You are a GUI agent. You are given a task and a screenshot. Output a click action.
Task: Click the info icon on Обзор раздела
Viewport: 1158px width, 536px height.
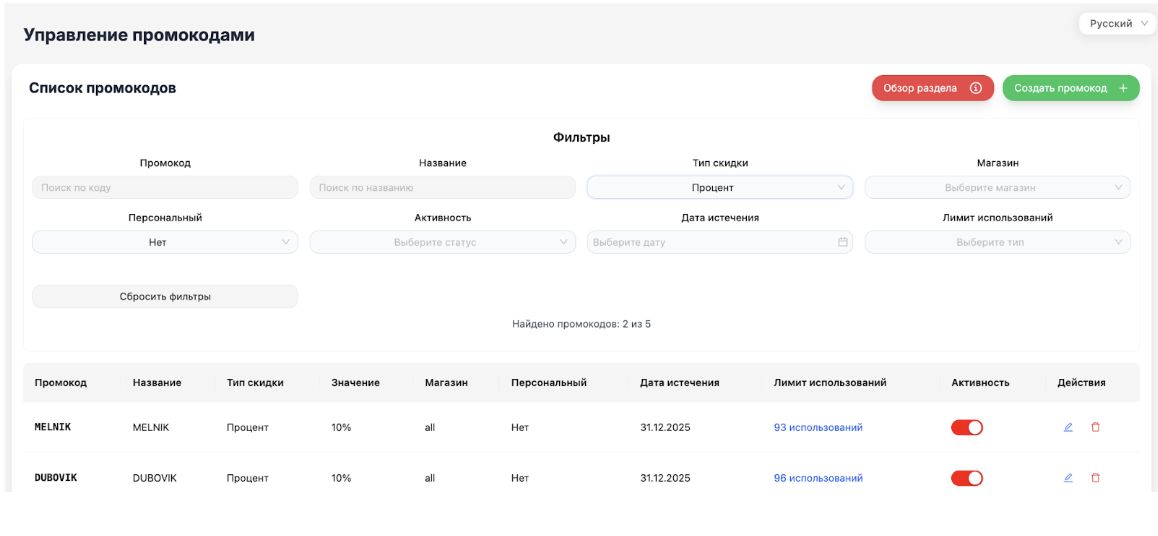(975, 88)
